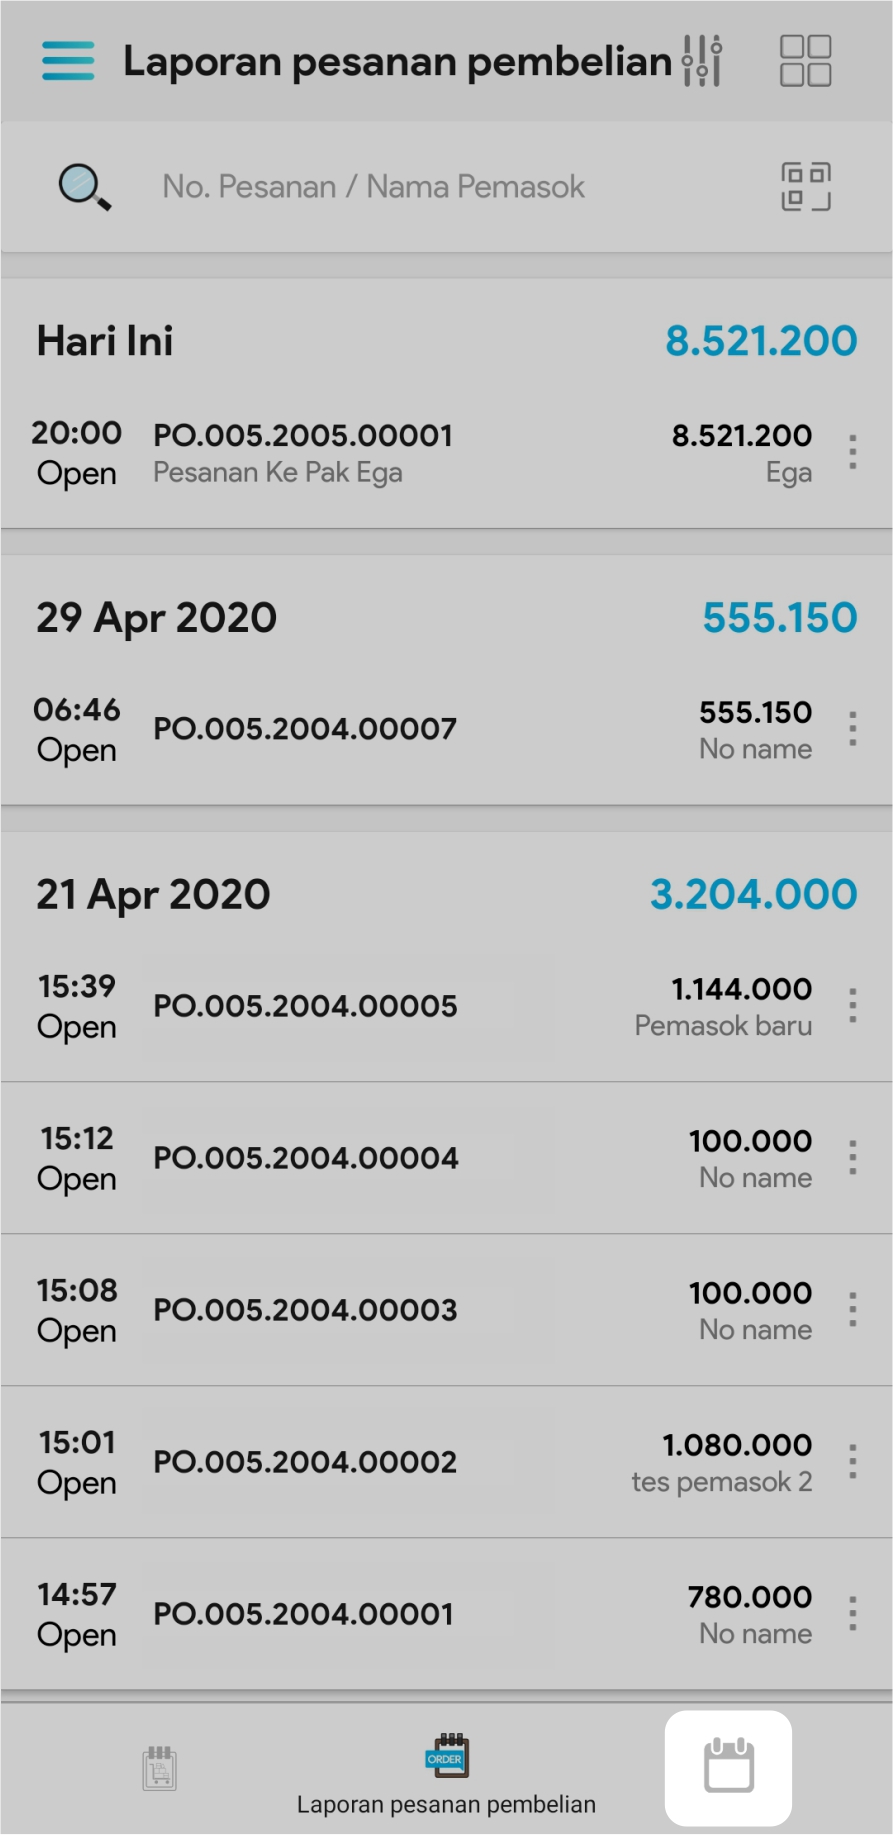The width and height of the screenshot is (893, 1835).
Task: Open options for order PO.005.2004.00007
Action: coord(852,729)
